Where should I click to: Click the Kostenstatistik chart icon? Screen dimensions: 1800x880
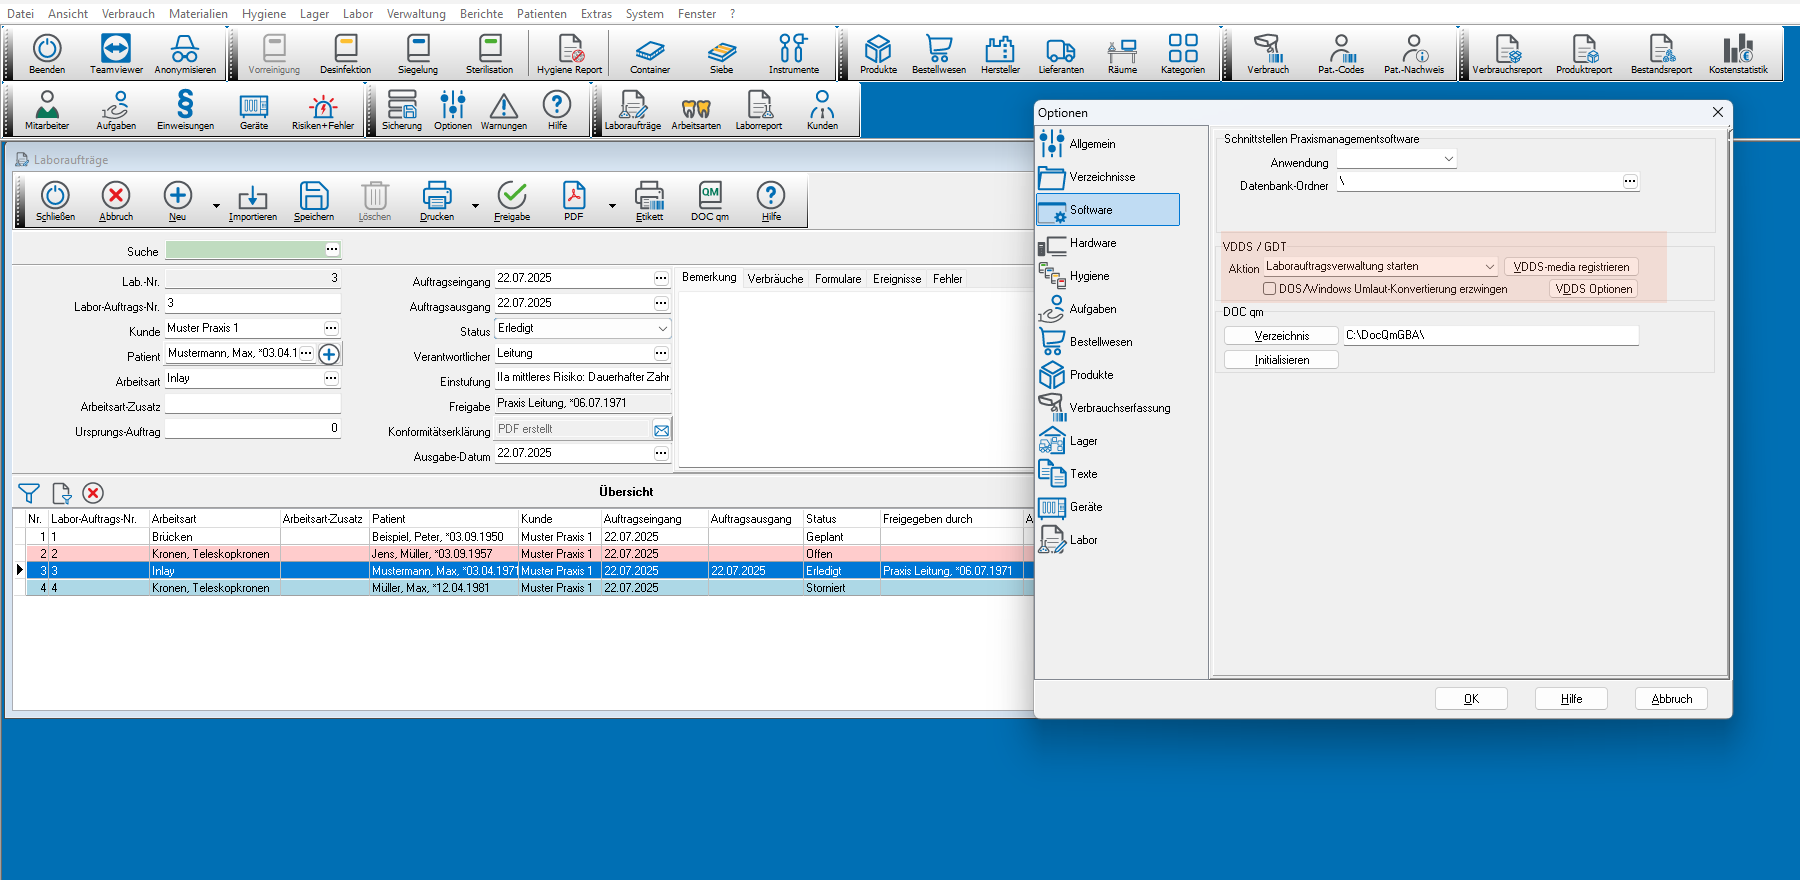coord(1737,54)
